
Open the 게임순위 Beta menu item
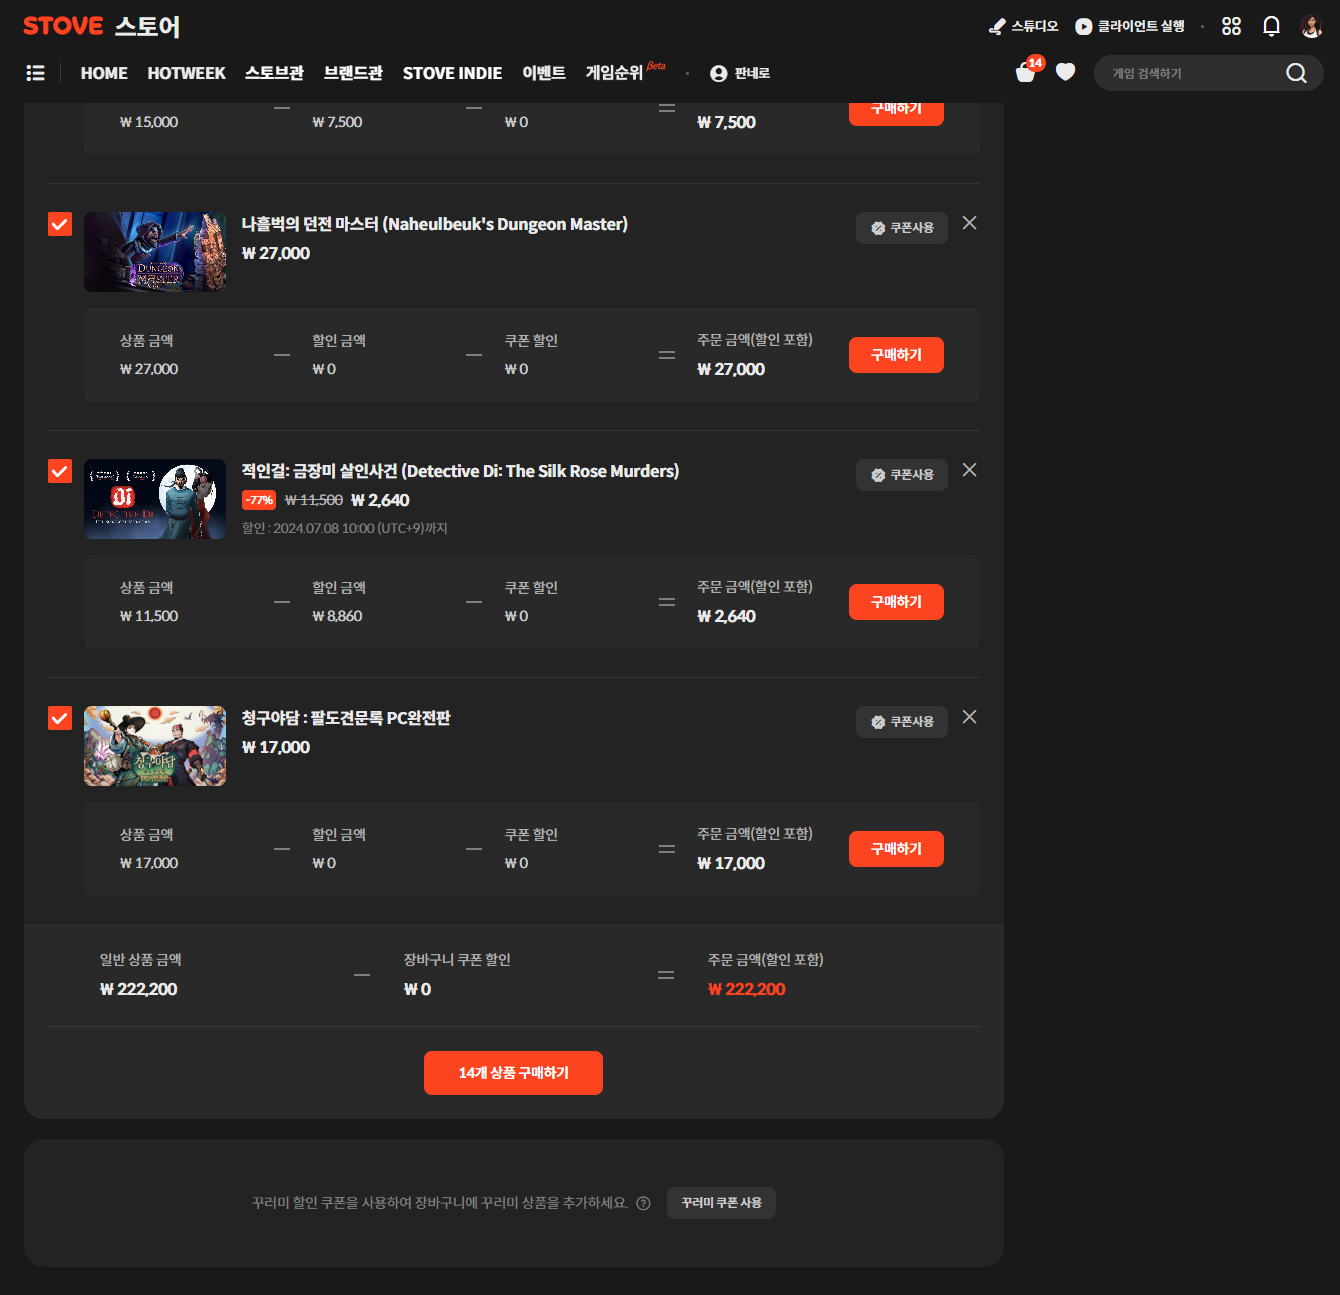[x=625, y=72]
